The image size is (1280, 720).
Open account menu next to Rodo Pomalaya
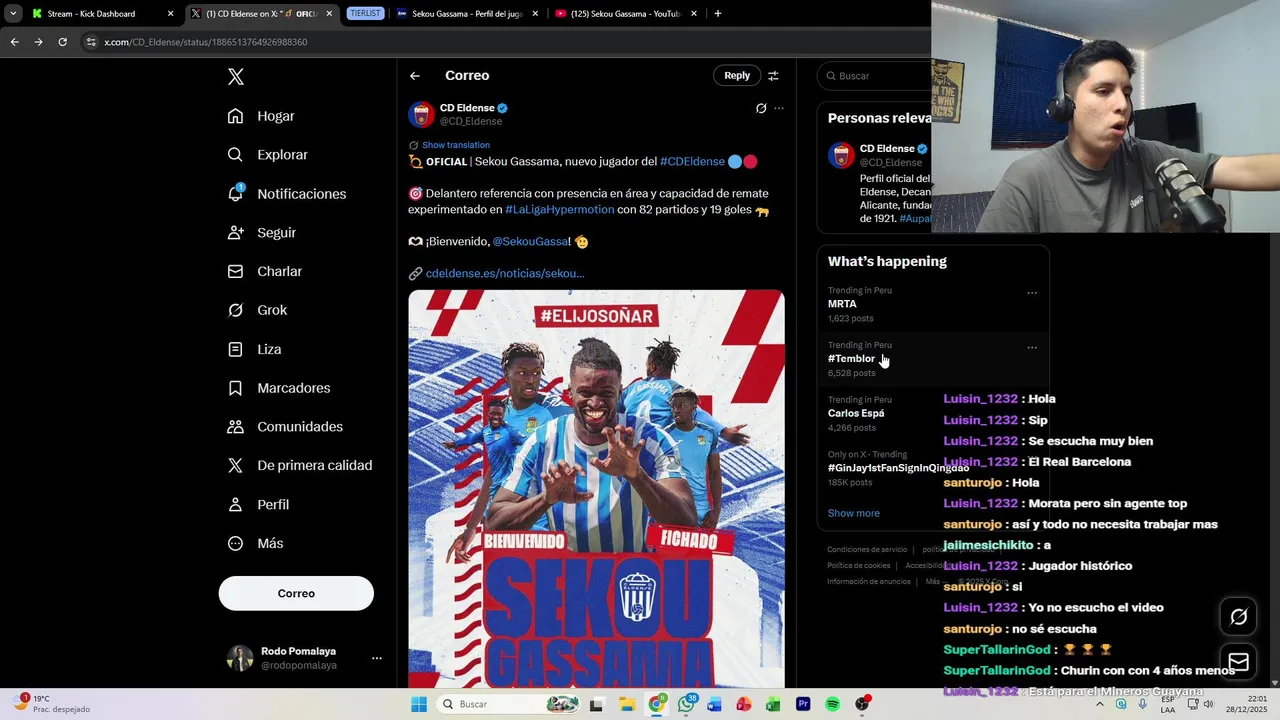377,658
